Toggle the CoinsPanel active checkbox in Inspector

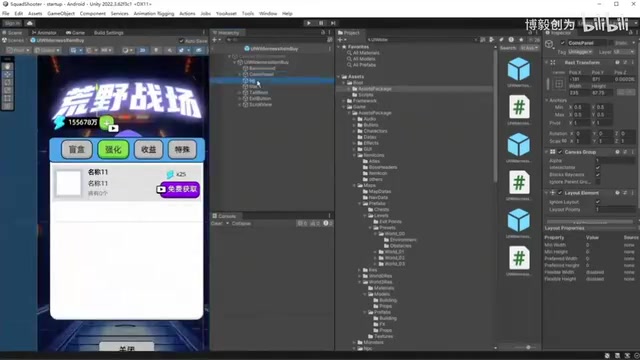click(563, 43)
